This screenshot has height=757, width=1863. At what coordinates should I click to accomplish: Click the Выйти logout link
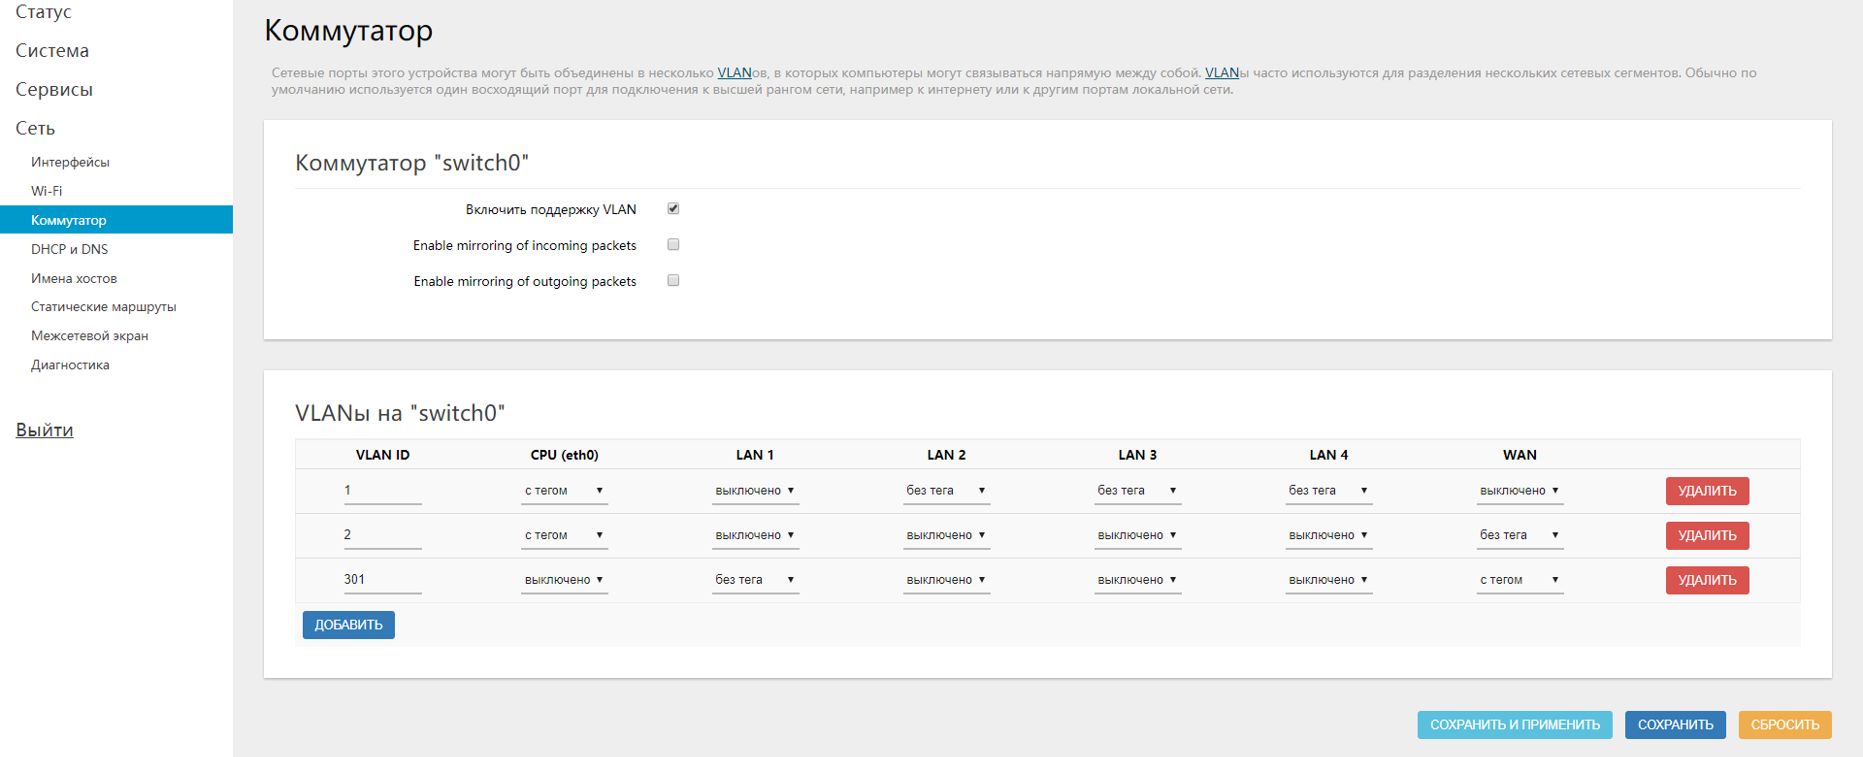point(44,430)
